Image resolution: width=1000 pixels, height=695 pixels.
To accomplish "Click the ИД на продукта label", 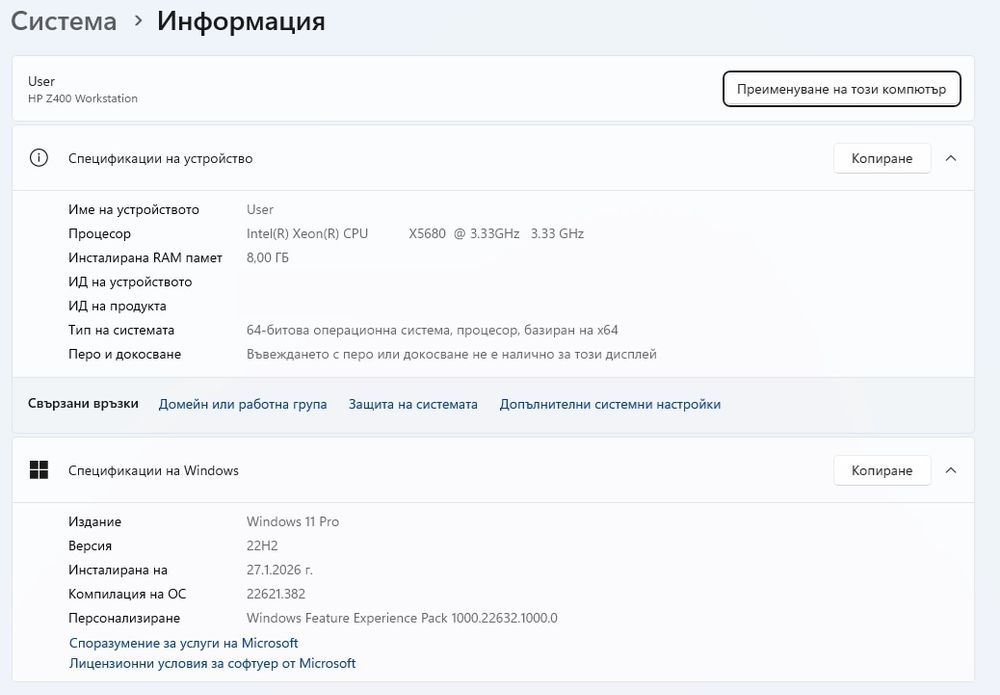I will tap(117, 306).
